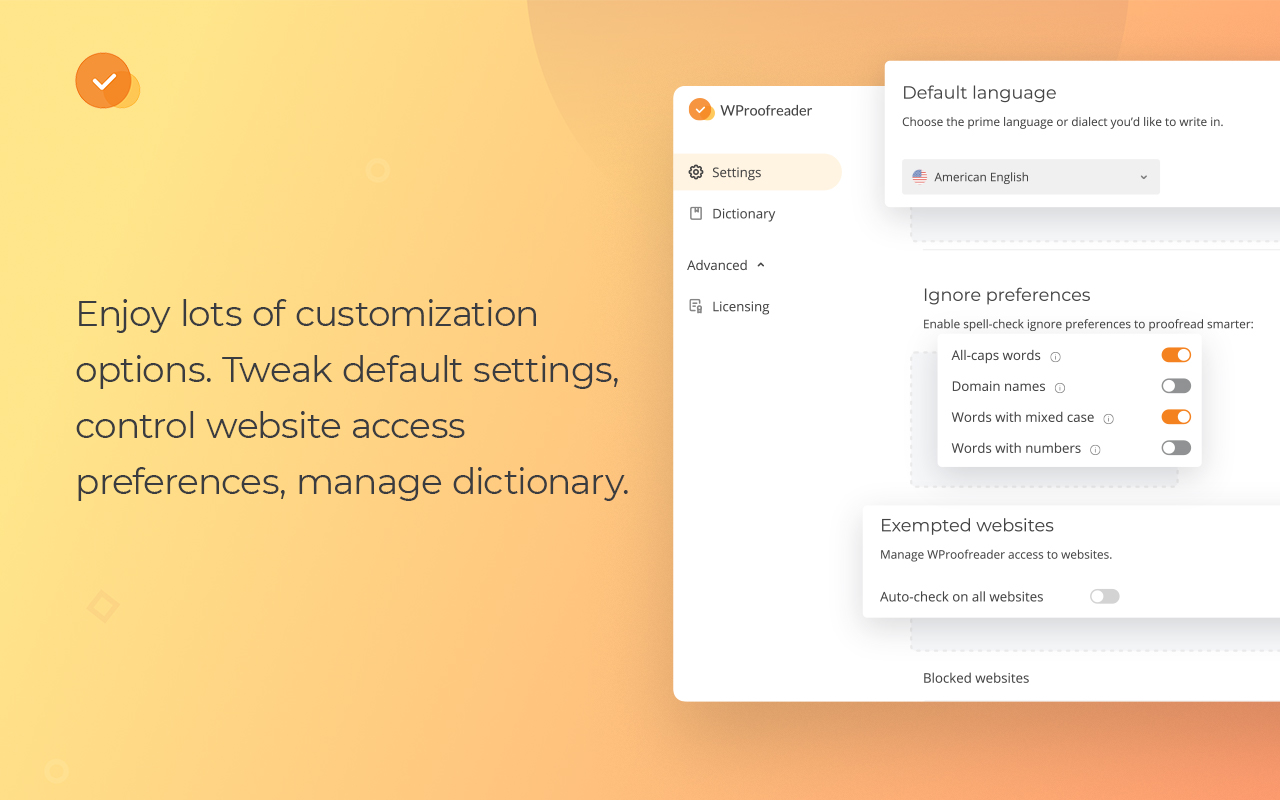
Task: Click info icon beside Words with mixed case
Action: pyautogui.click(x=1108, y=418)
